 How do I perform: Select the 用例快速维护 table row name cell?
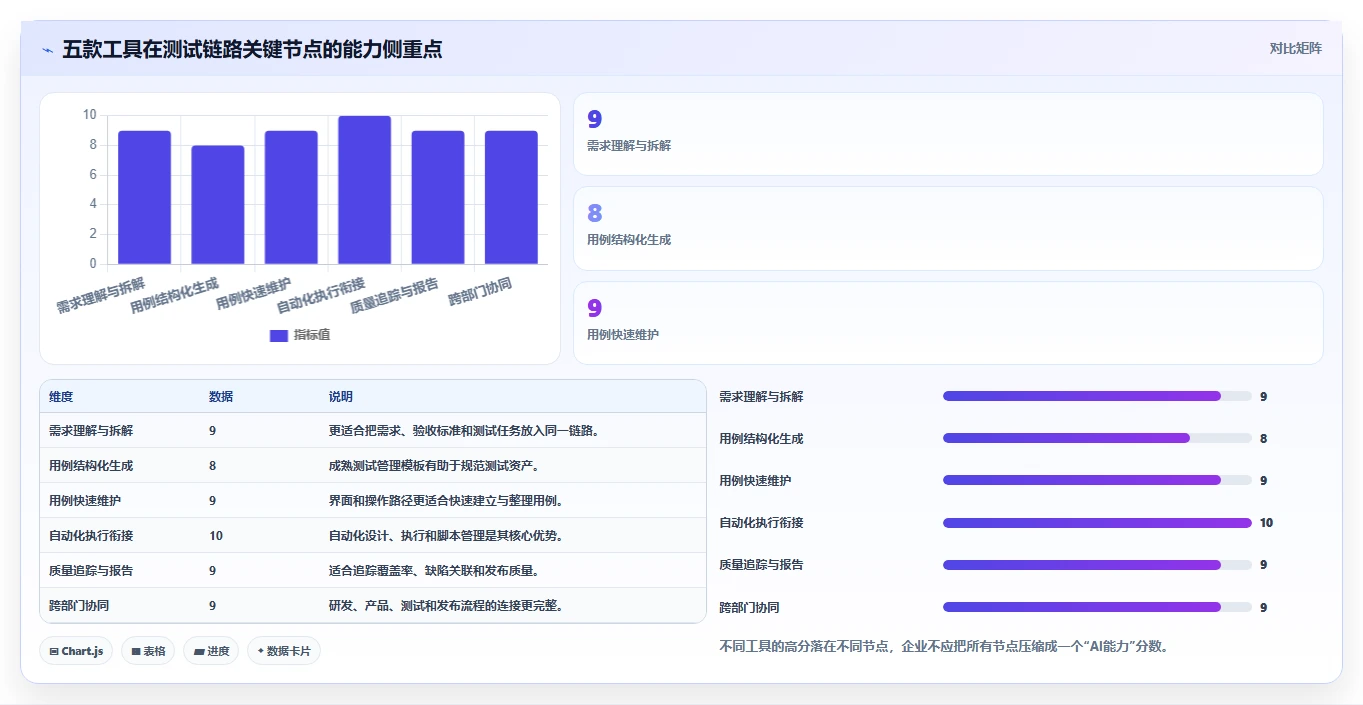pyautogui.click(x=85, y=501)
